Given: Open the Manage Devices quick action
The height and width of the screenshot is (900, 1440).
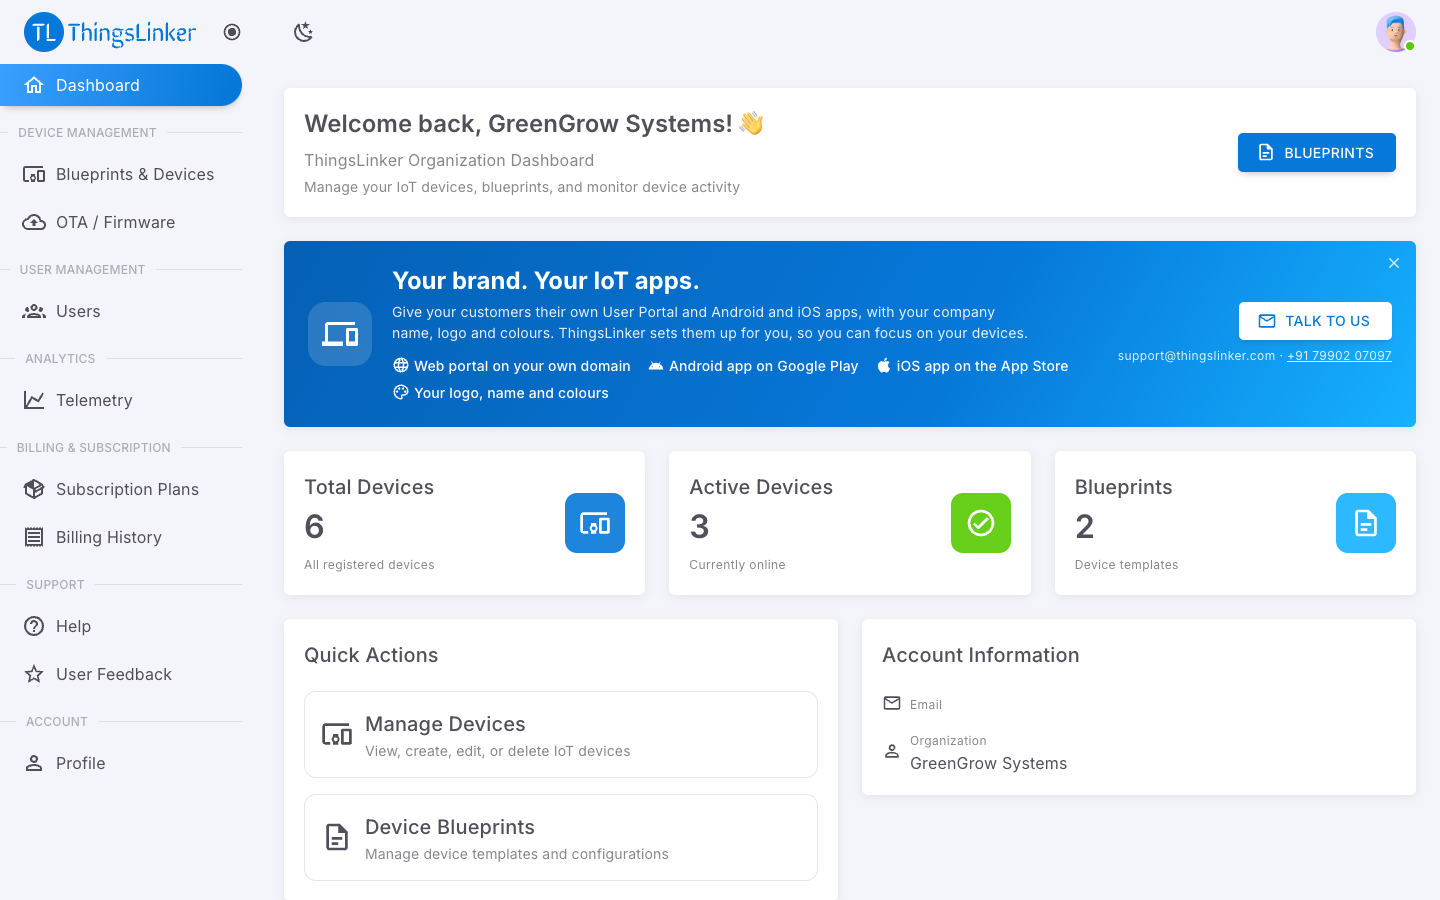Looking at the screenshot, I should (x=561, y=734).
